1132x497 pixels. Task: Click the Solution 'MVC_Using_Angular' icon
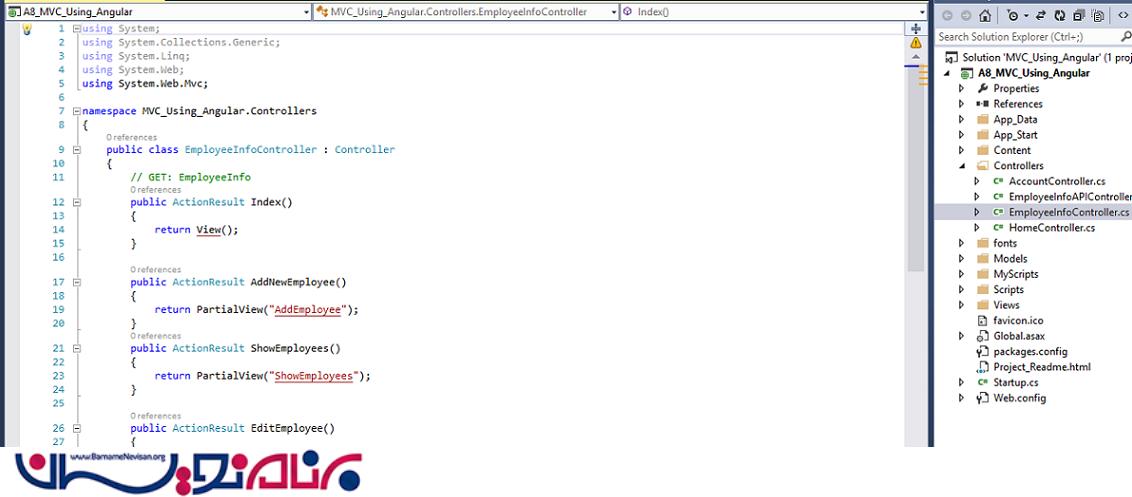coord(952,57)
